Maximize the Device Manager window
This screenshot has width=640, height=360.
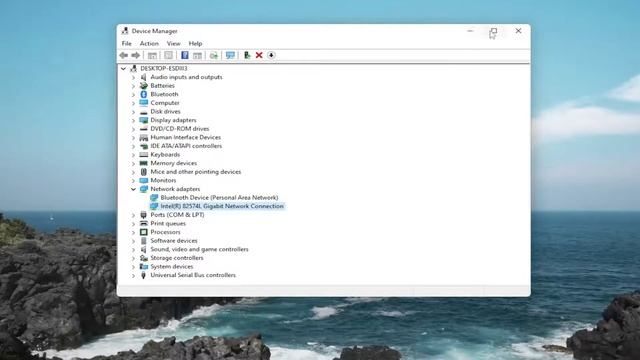[493, 31]
